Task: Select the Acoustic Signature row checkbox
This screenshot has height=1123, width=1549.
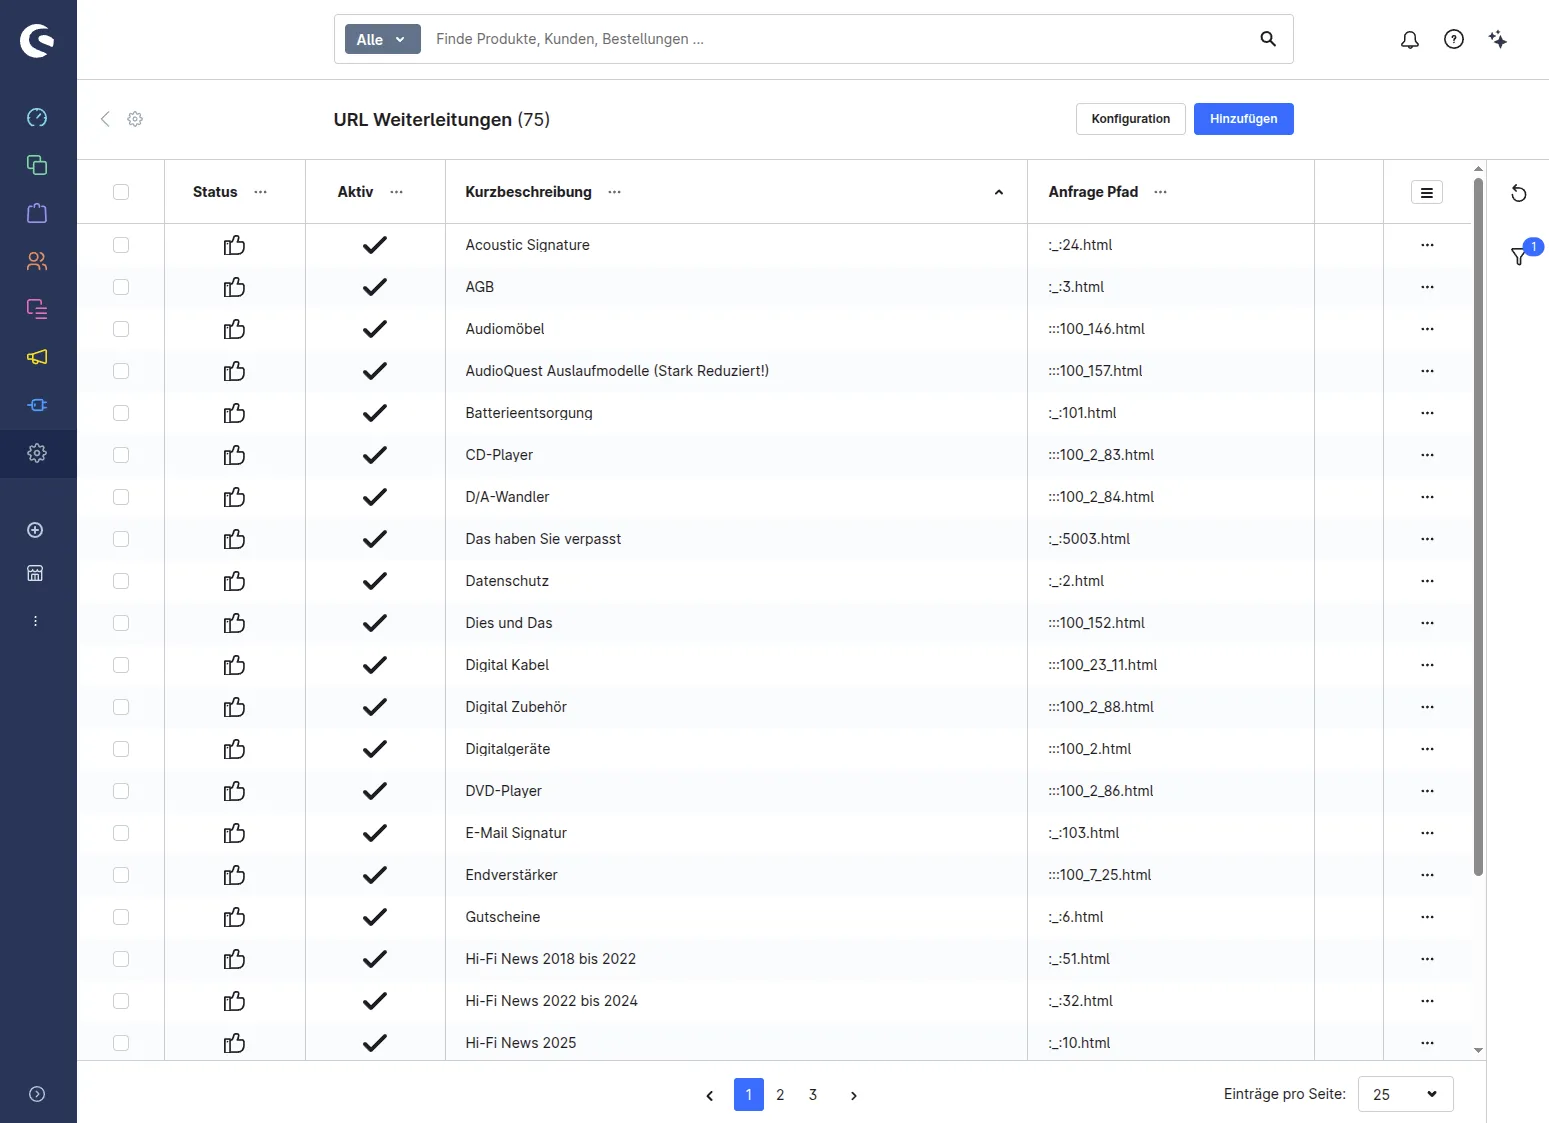Action: tap(121, 245)
